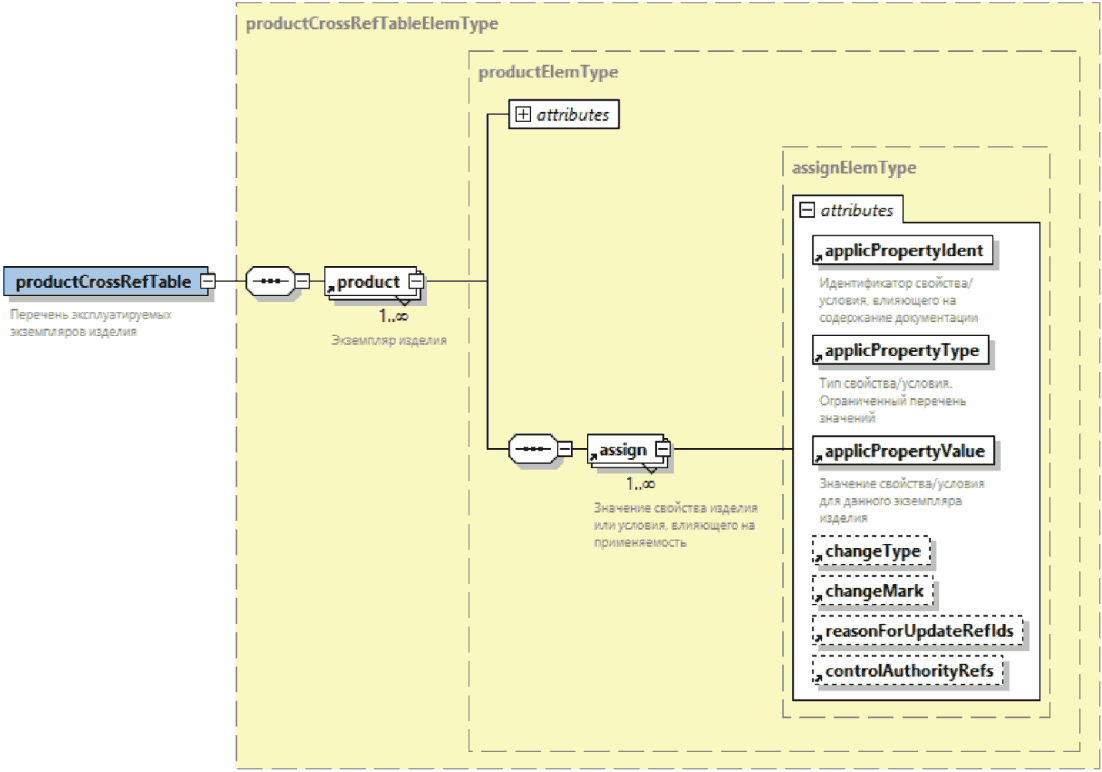Collapse the attributes of assignElemType
The image size is (1102, 772).
(806, 211)
